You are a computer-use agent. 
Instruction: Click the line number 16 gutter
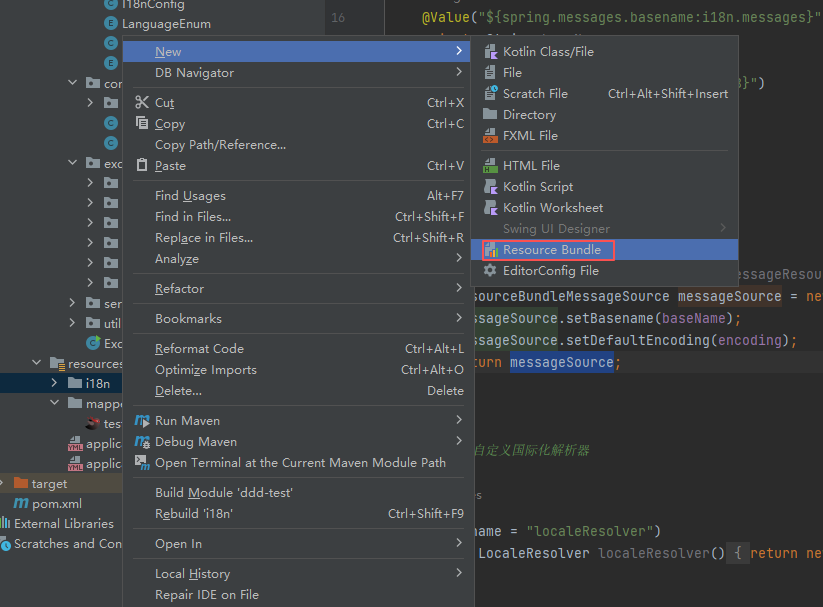click(x=338, y=18)
